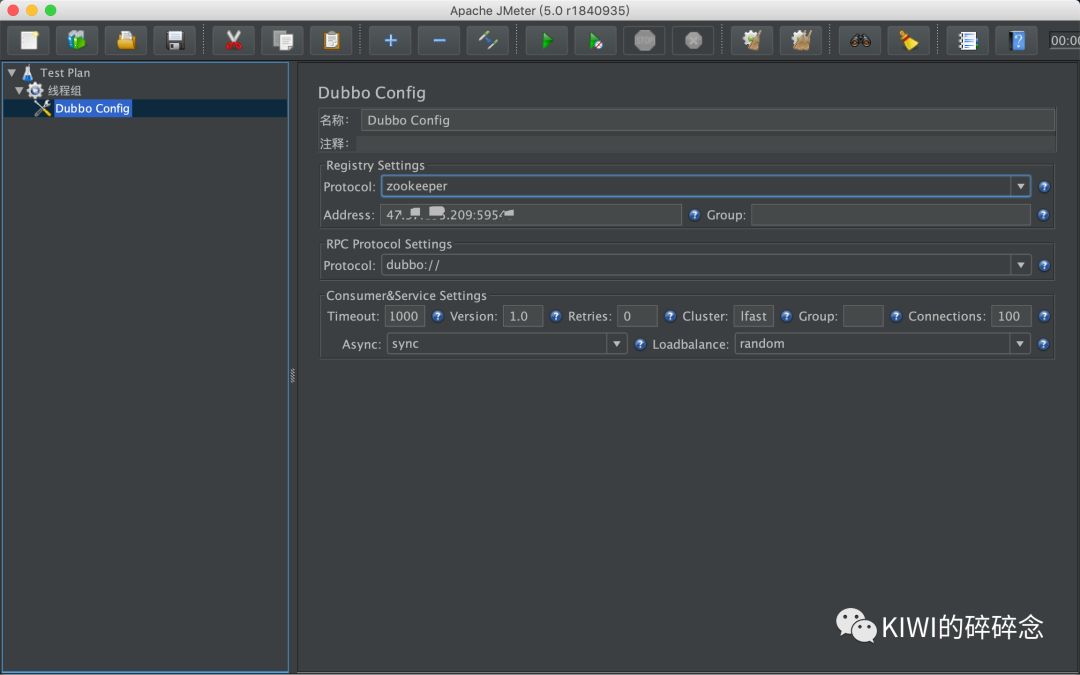Select Dubbo Config tree item
This screenshot has height=675, width=1080.
[92, 108]
